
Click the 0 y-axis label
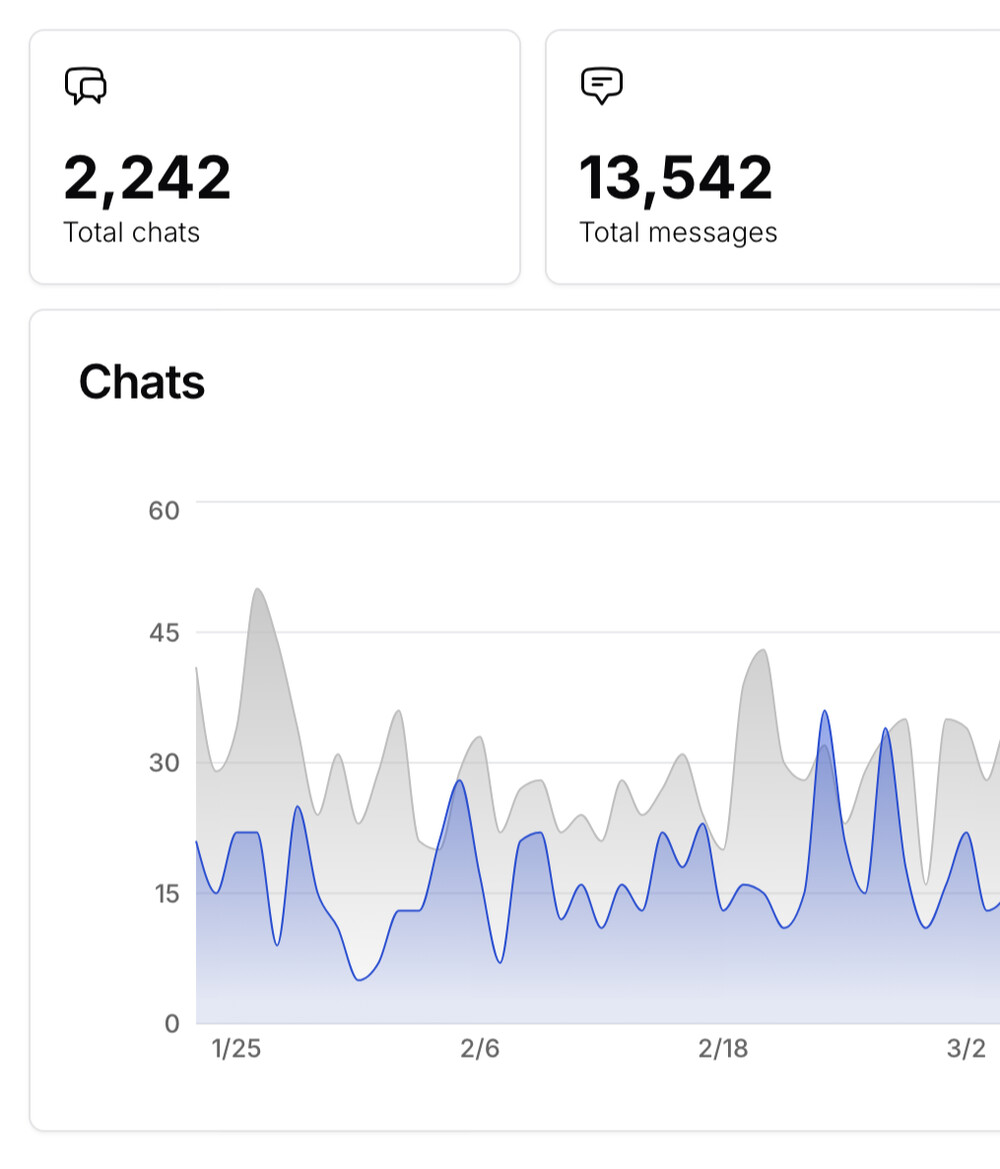pyautogui.click(x=172, y=1023)
